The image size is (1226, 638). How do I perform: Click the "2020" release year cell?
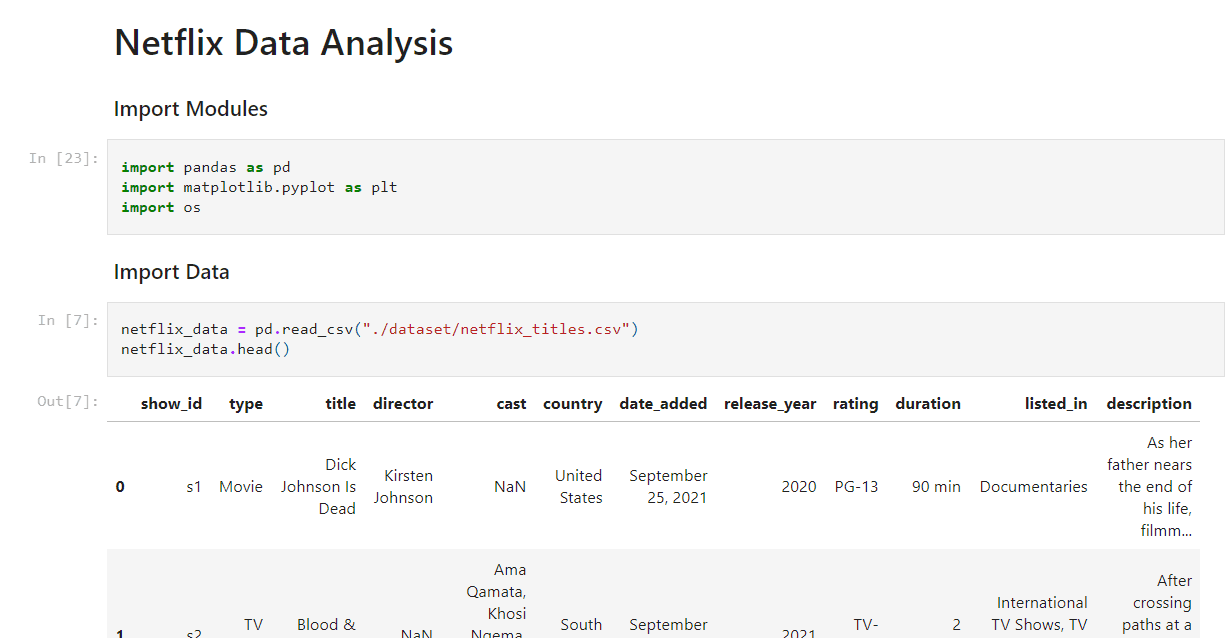click(x=799, y=487)
